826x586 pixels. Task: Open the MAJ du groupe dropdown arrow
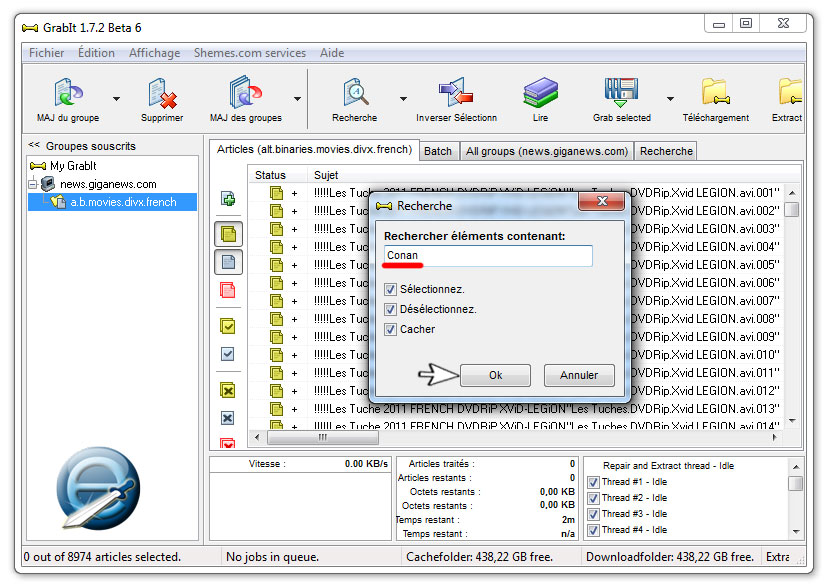pos(116,99)
